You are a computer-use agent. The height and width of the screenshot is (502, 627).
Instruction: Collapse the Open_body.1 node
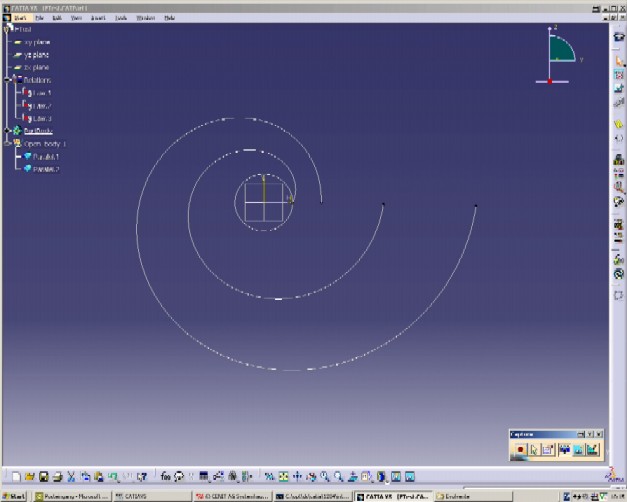tap(7, 144)
